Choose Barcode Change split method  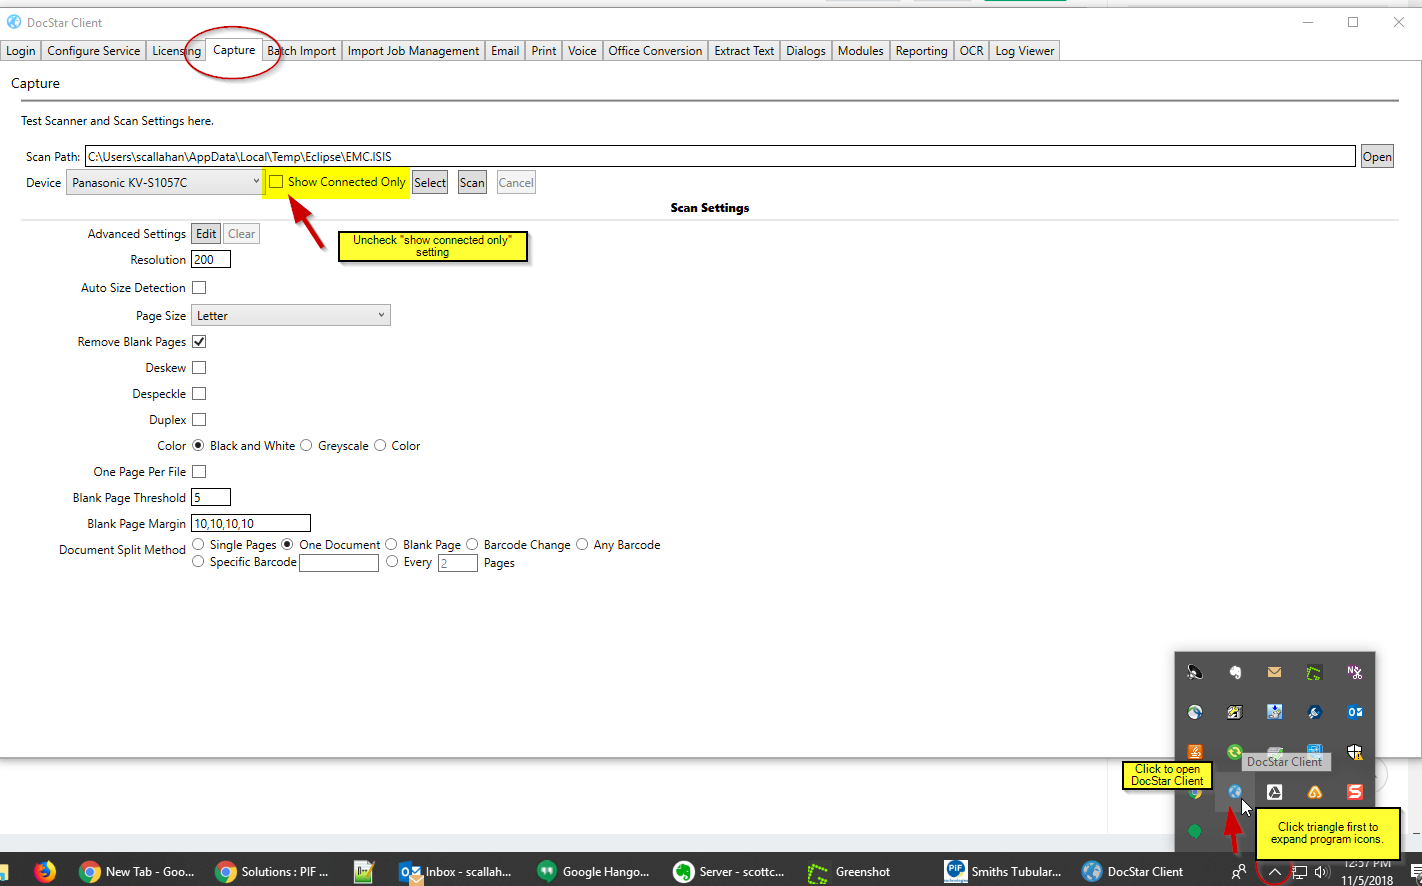click(472, 545)
